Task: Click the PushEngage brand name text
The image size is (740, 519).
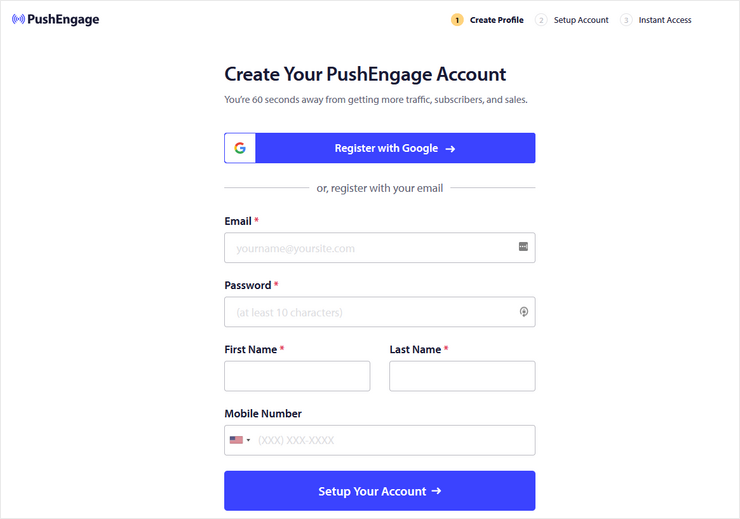Action: pos(64,19)
